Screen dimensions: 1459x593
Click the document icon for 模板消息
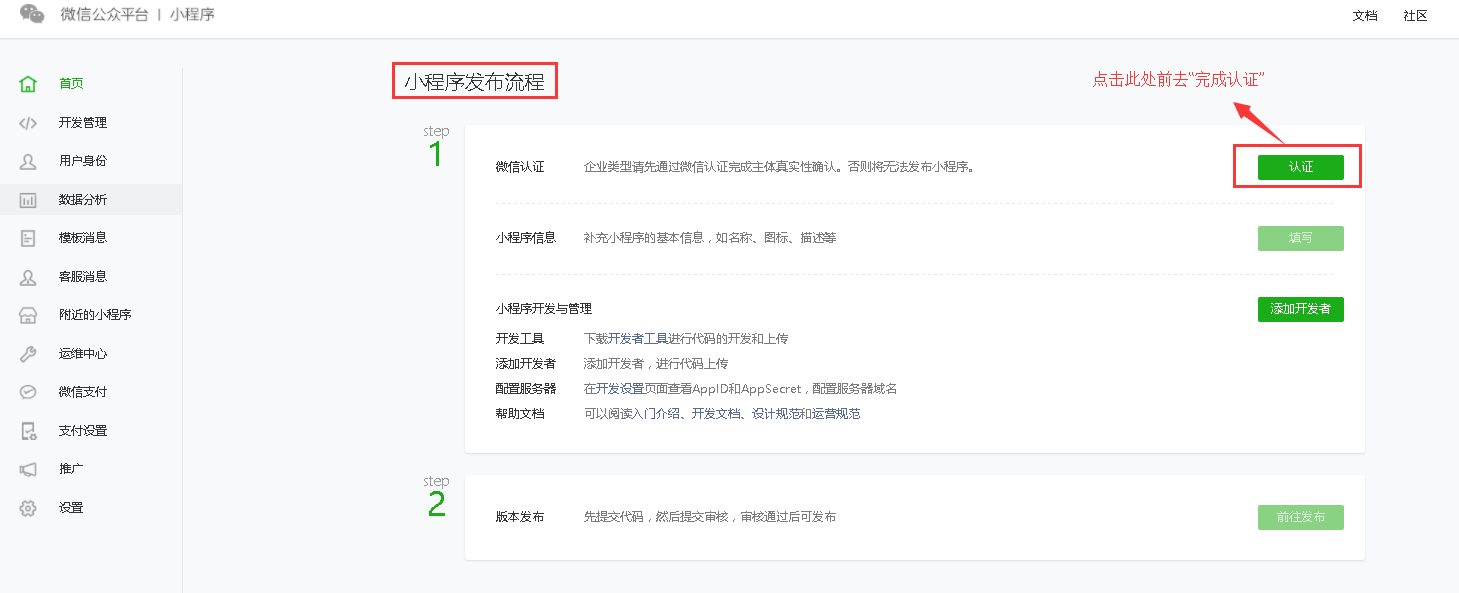coord(28,238)
